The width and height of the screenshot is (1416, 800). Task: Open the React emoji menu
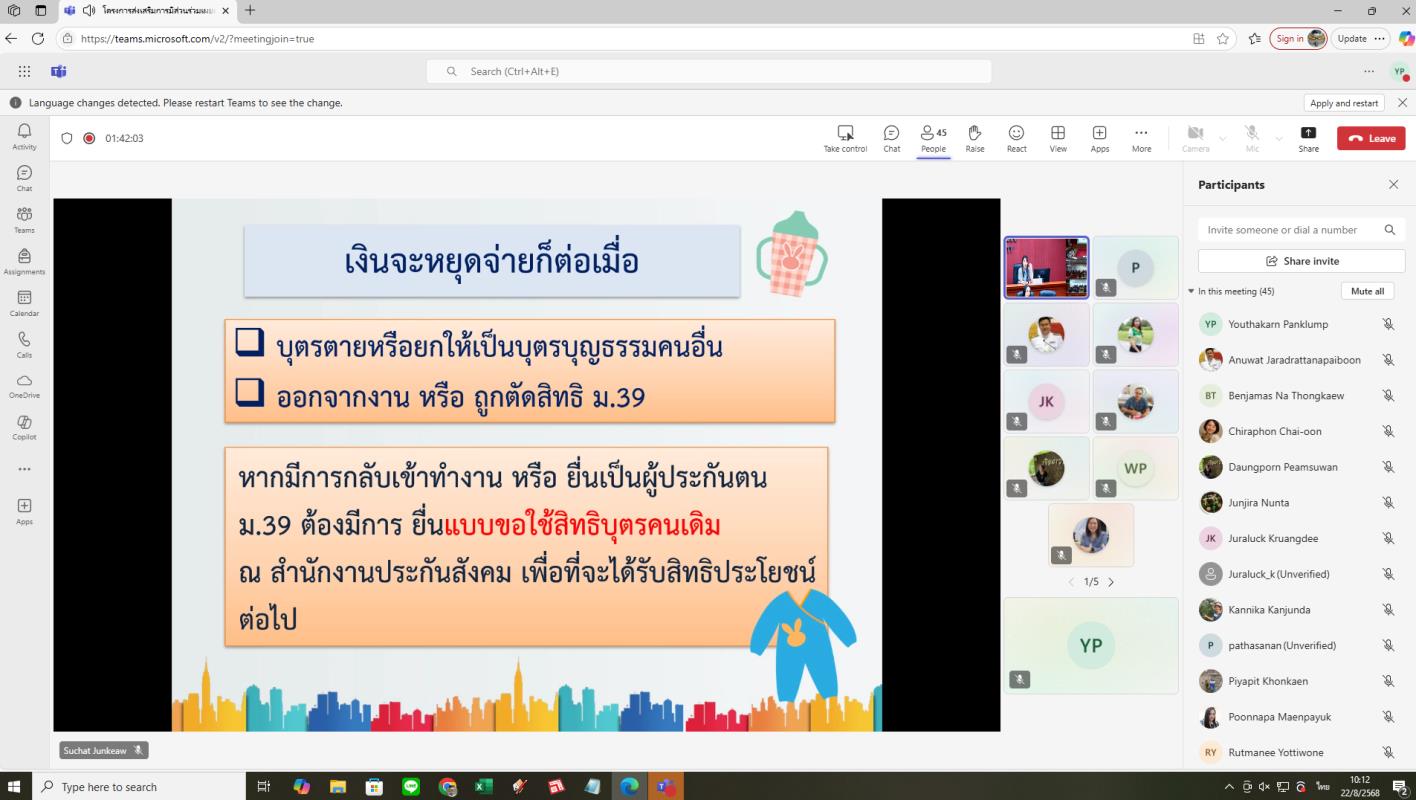pyautogui.click(x=1016, y=138)
